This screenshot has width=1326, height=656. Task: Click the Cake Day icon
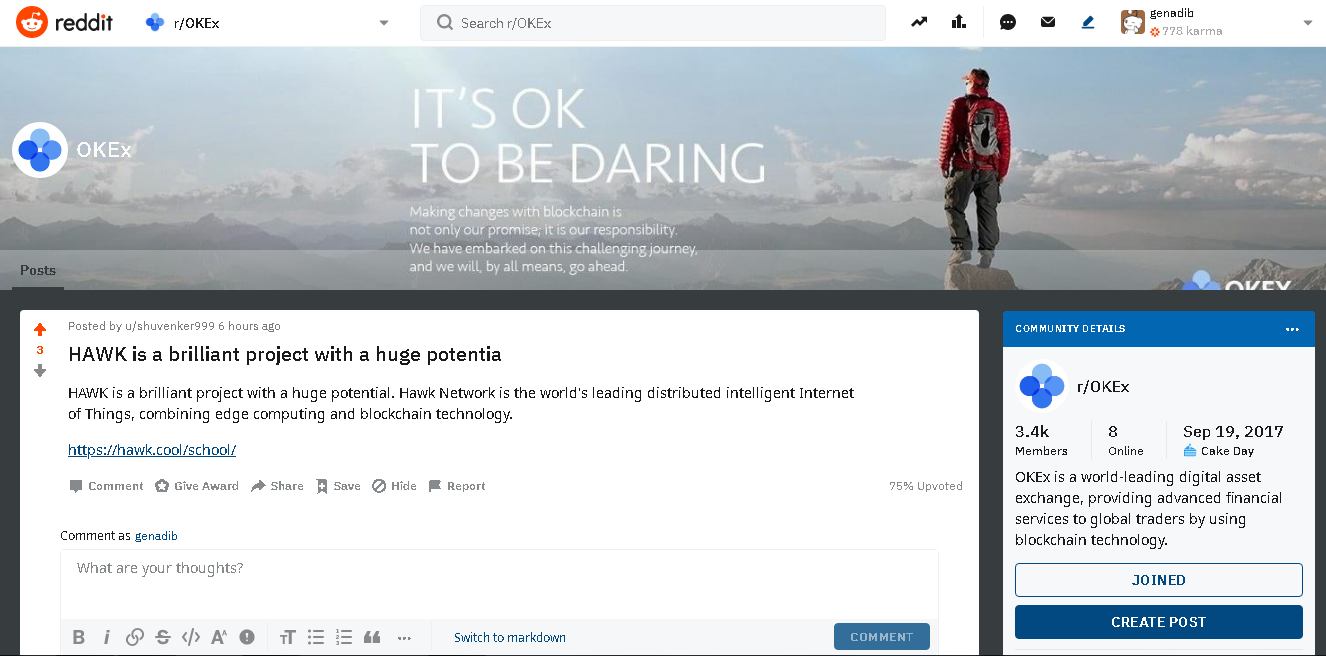tap(1190, 451)
